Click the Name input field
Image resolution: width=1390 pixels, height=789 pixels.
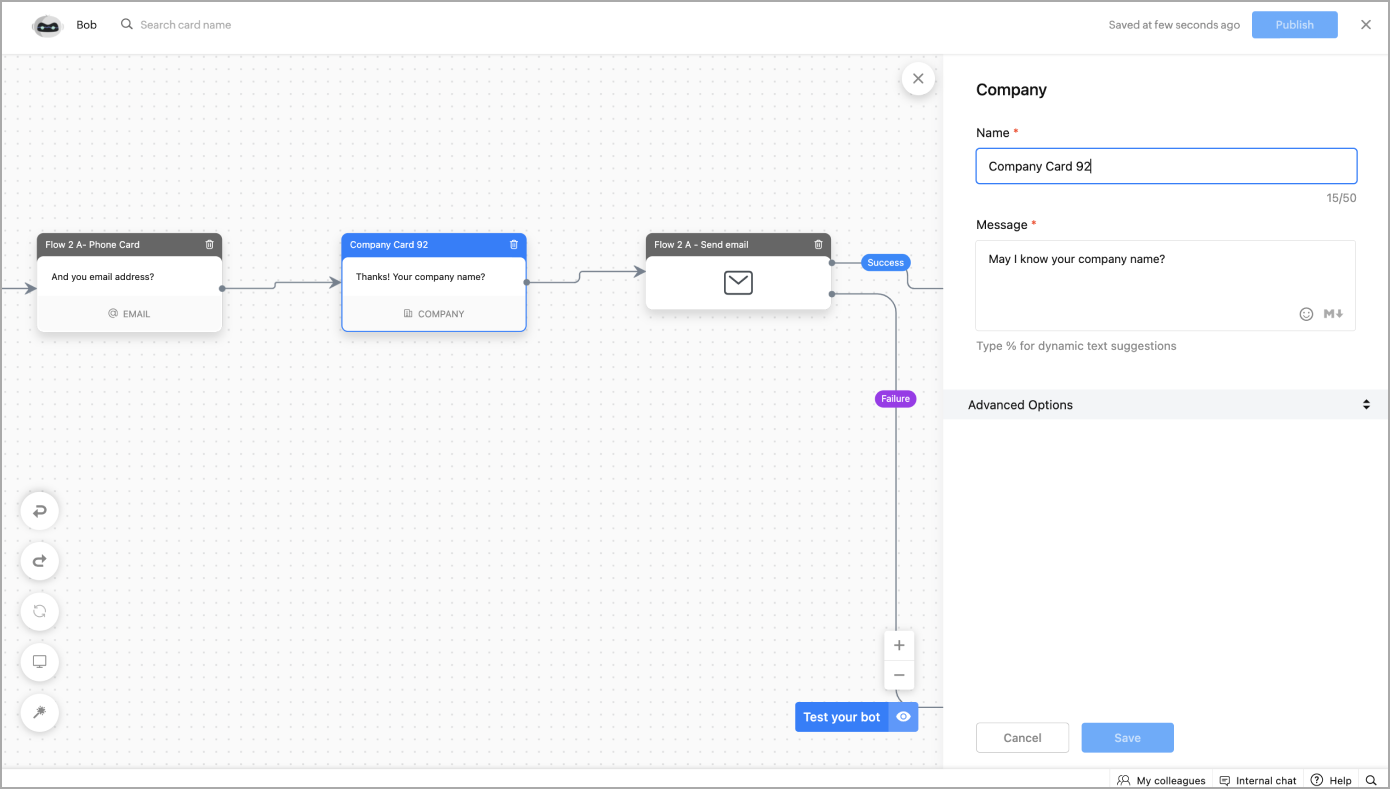point(1166,166)
